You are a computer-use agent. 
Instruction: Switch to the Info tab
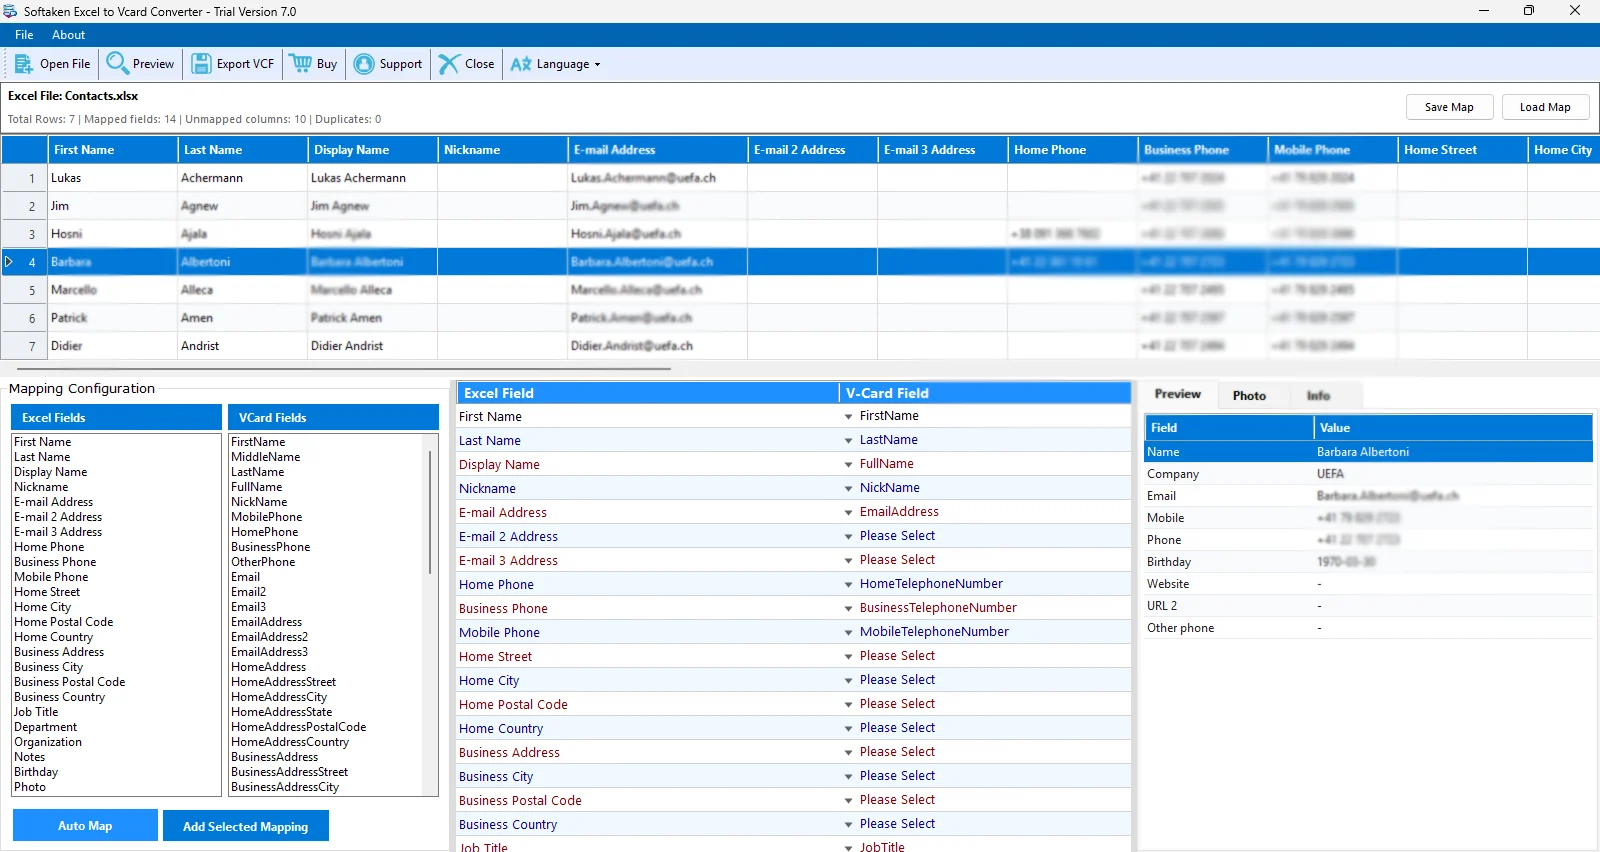[1318, 396]
